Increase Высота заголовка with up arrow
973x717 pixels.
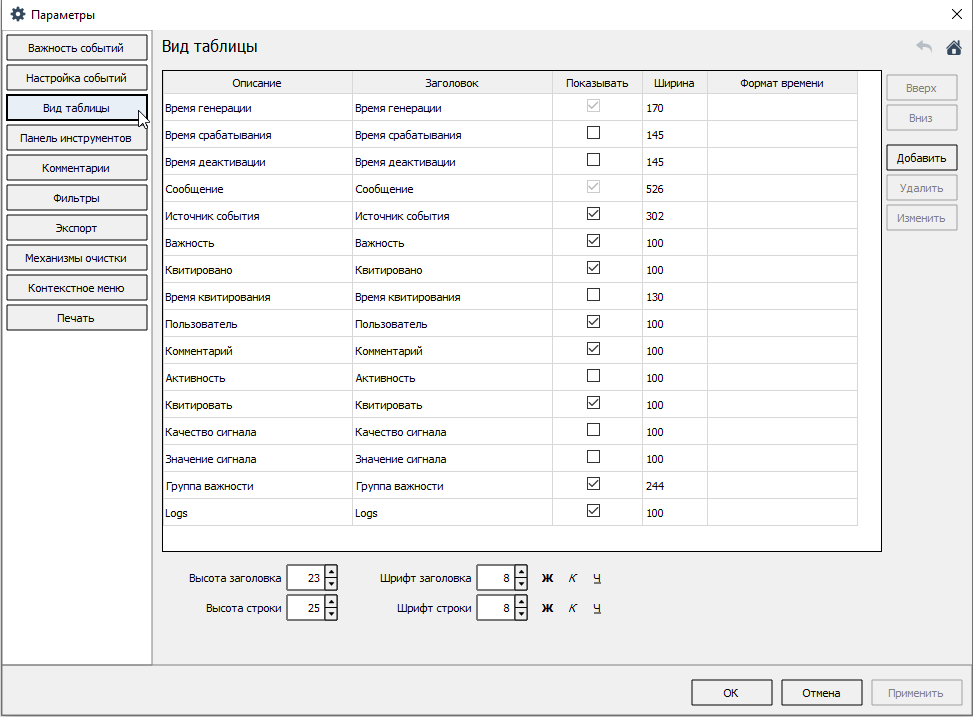331,572
